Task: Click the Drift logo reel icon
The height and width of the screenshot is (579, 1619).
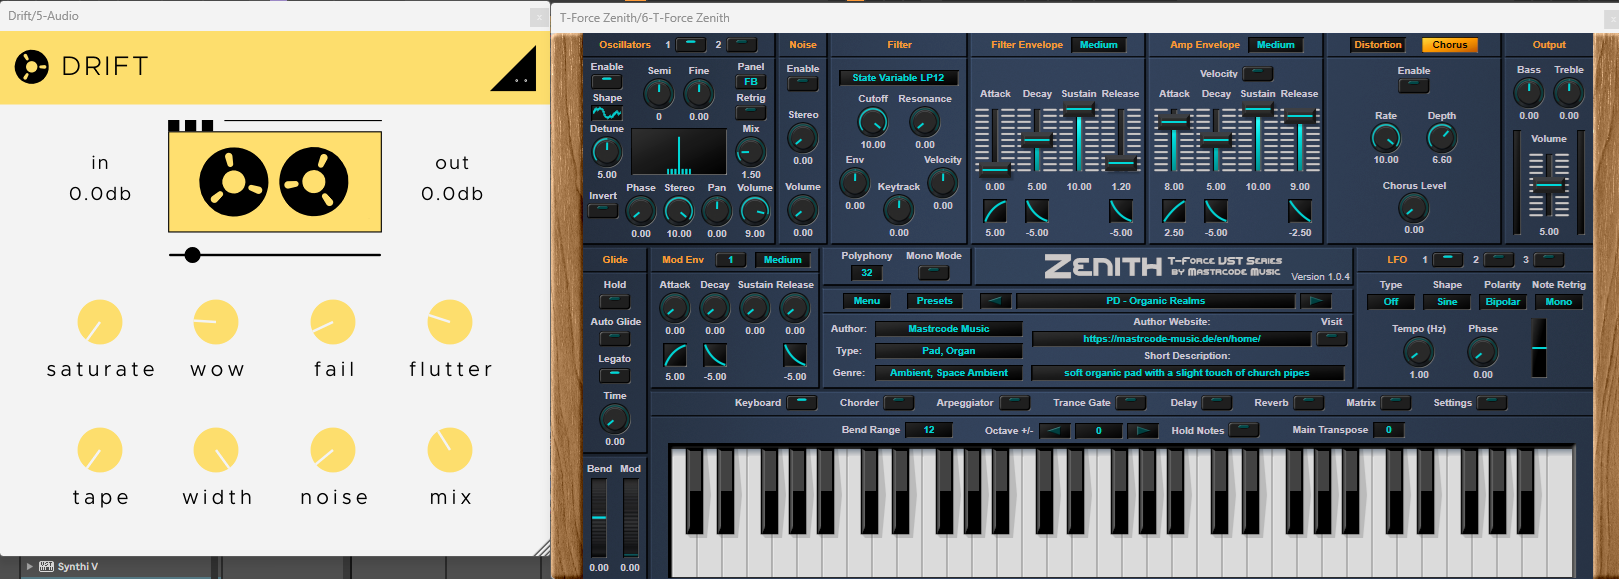Action: pos(31,67)
